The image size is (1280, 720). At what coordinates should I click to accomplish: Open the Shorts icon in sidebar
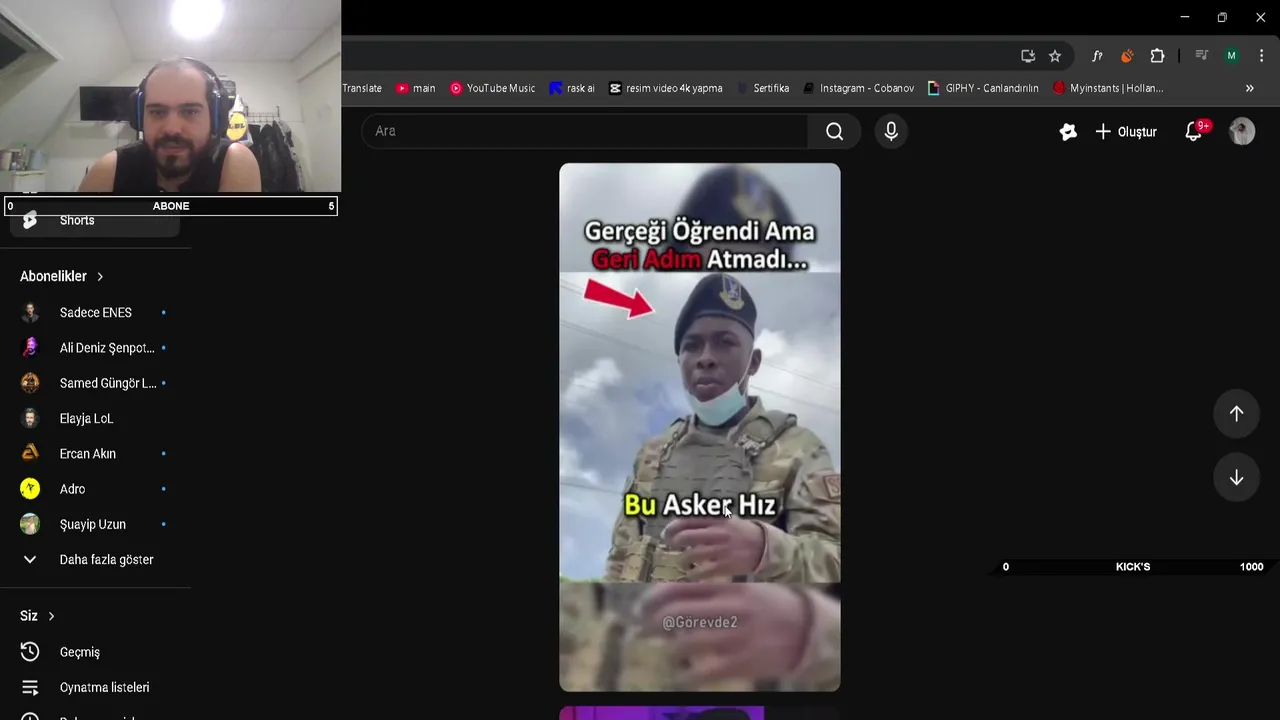coord(30,220)
